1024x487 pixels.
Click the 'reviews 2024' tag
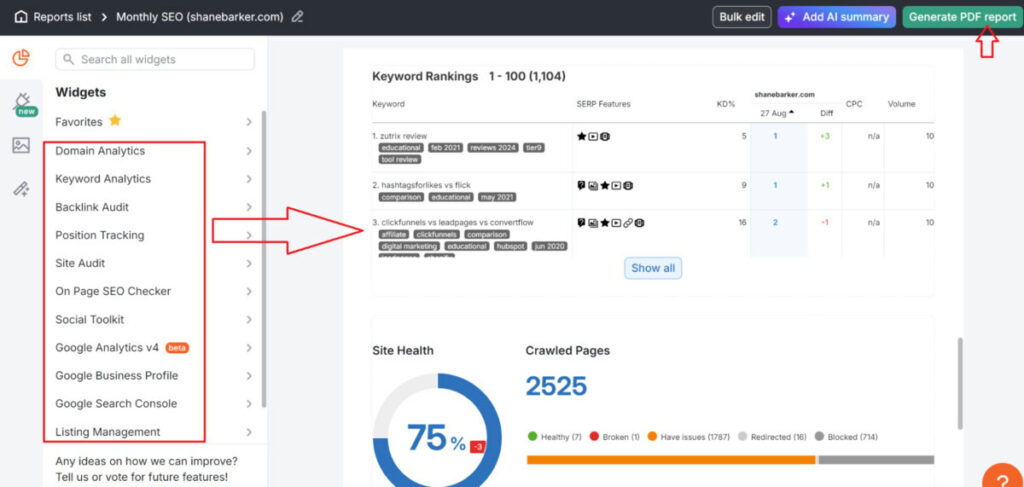pyautogui.click(x=492, y=148)
